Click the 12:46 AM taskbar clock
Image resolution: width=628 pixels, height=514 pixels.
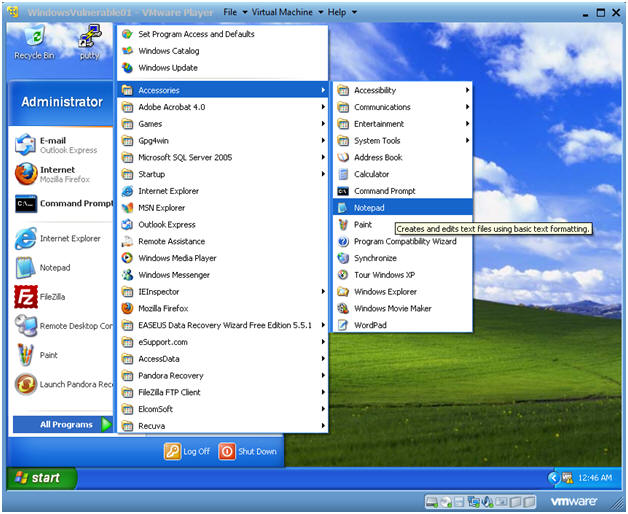pos(595,478)
